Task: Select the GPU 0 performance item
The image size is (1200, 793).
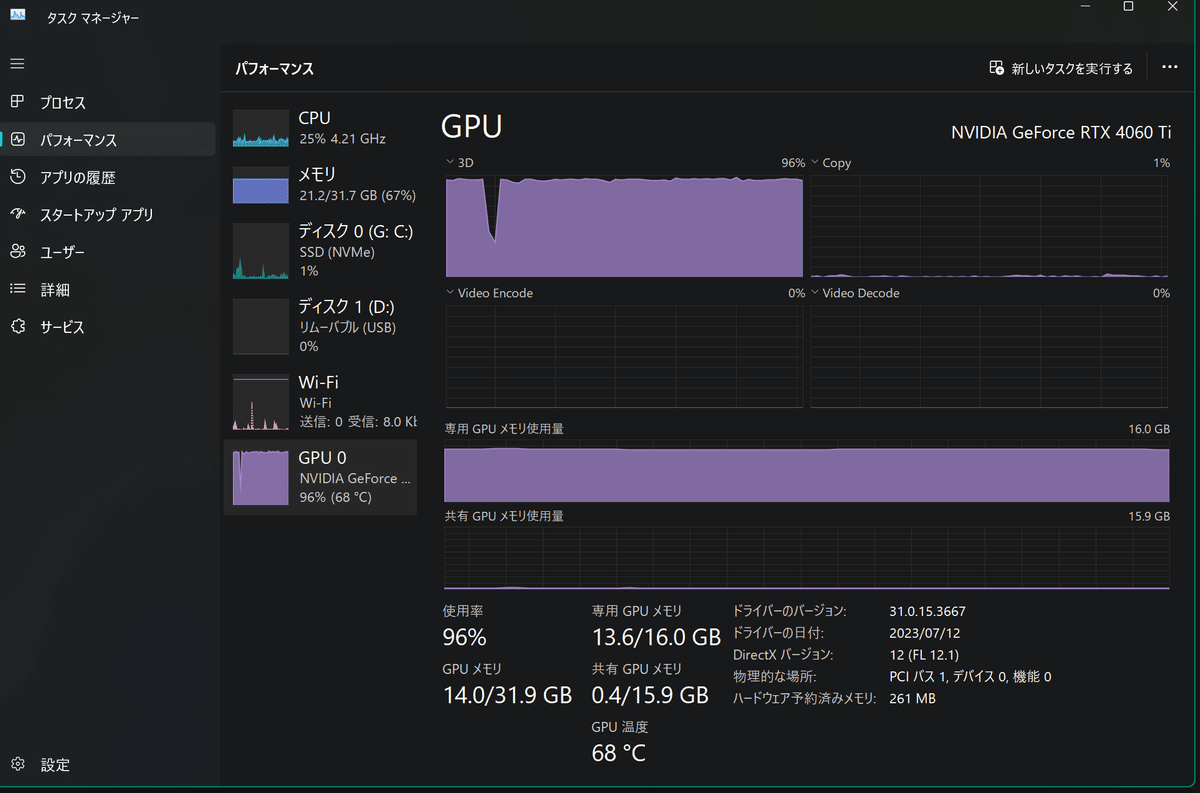Action: click(320, 477)
